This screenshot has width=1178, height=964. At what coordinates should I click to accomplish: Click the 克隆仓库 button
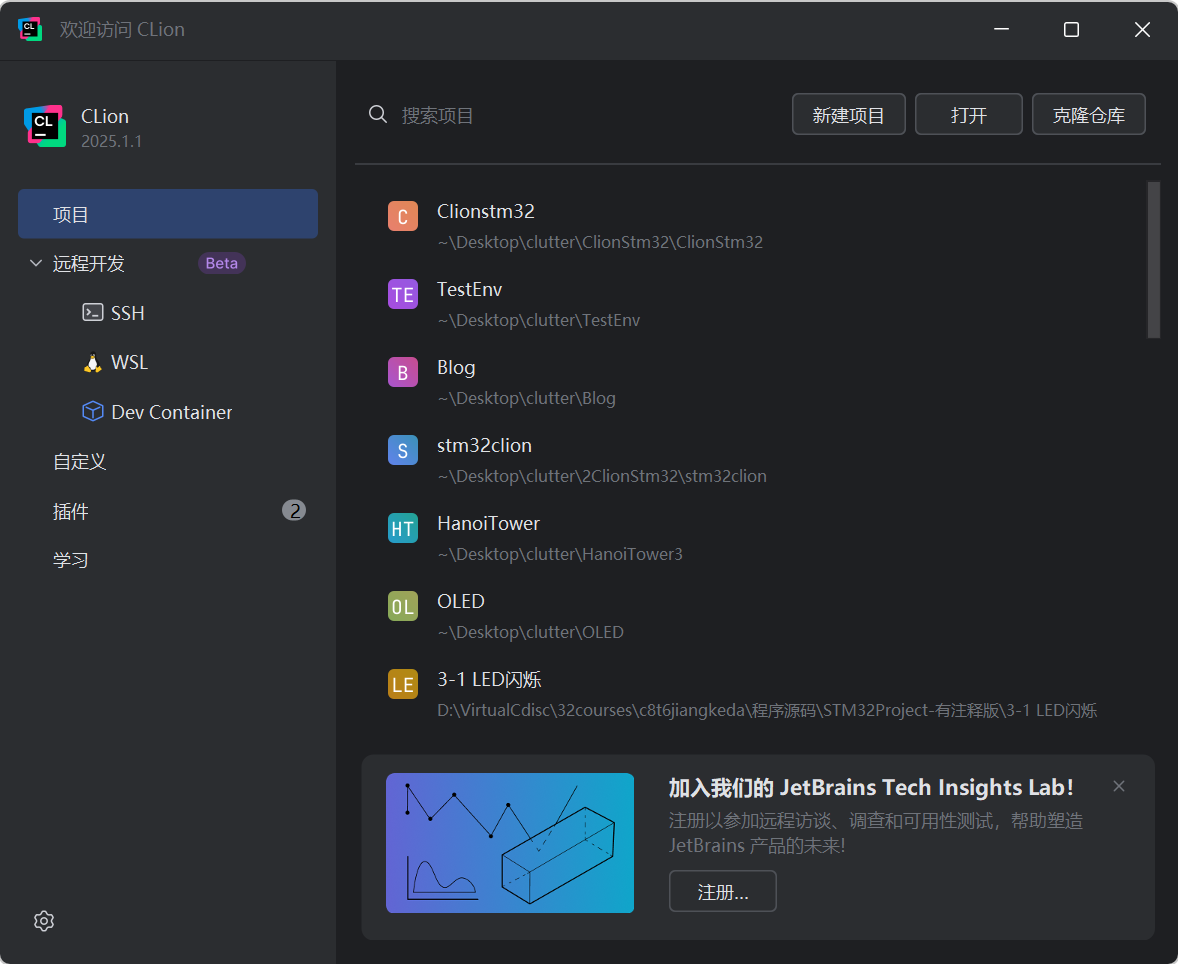(1089, 114)
